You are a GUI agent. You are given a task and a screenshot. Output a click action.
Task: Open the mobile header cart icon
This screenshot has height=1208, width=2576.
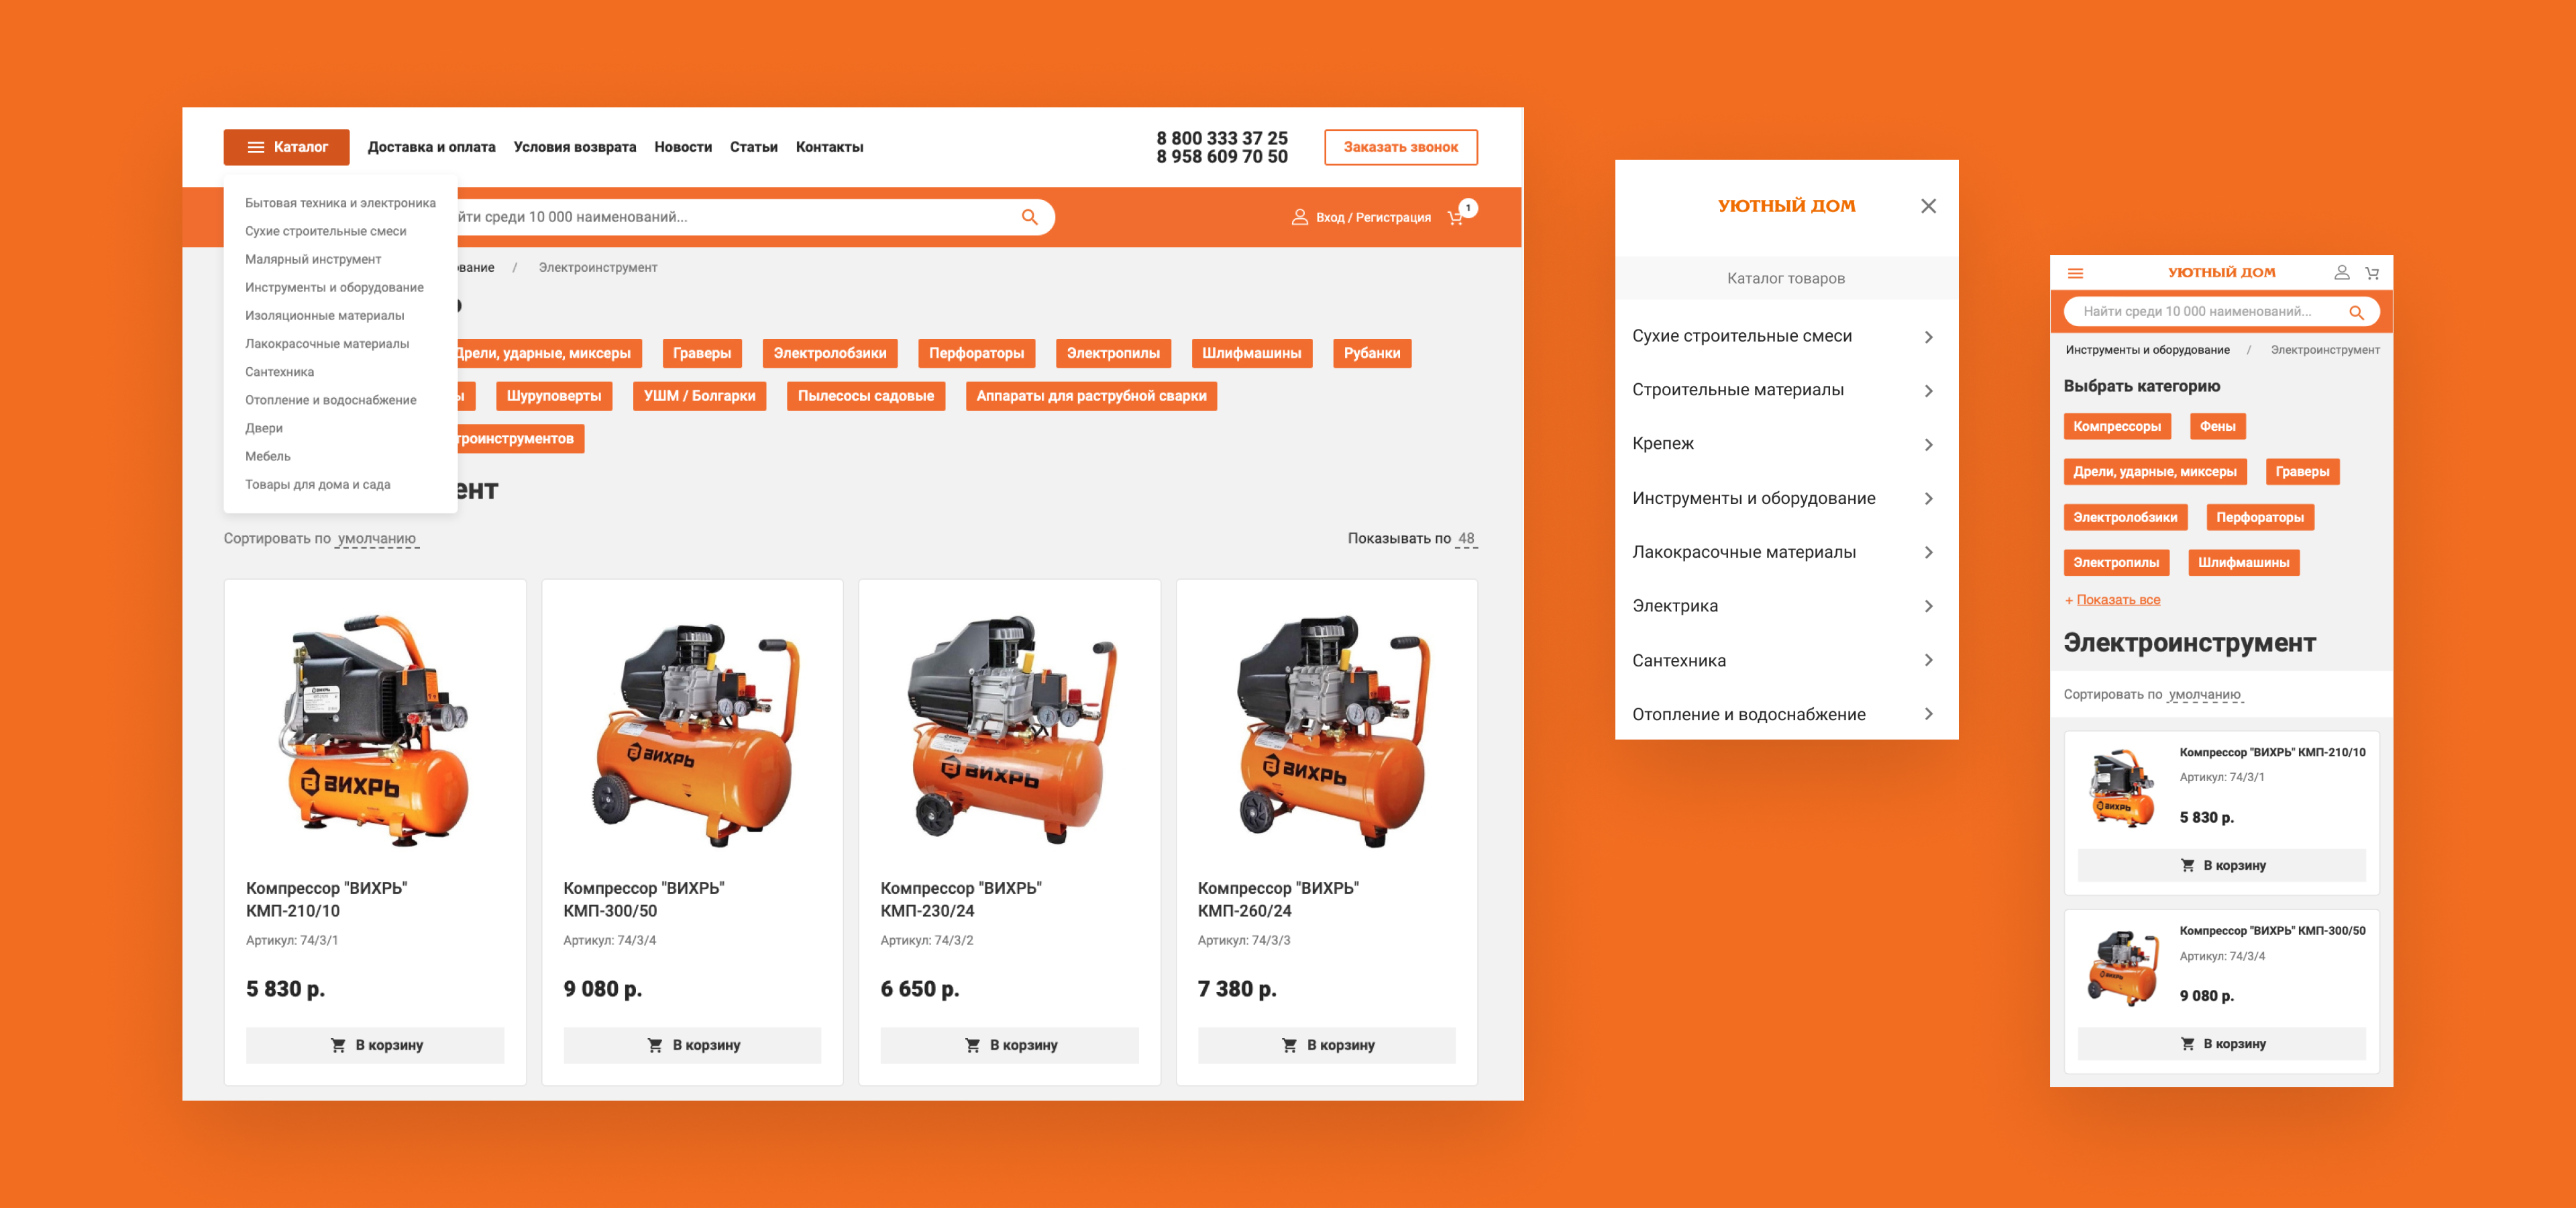coord(2371,273)
